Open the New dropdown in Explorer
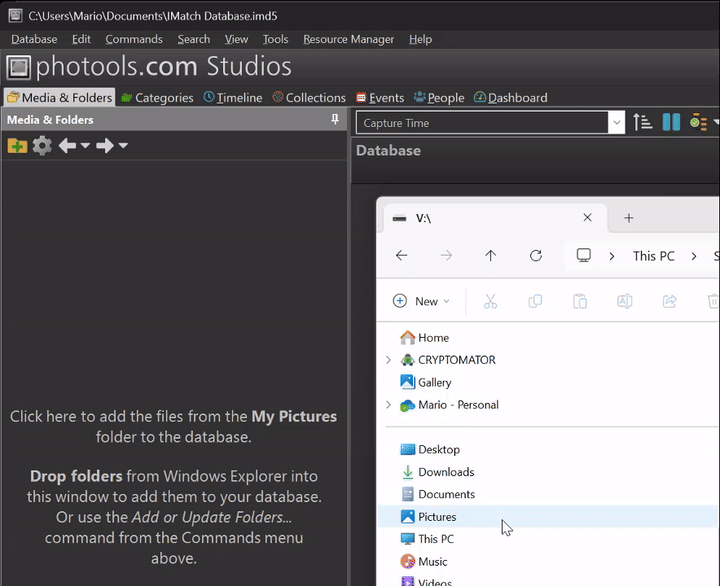 [x=421, y=301]
